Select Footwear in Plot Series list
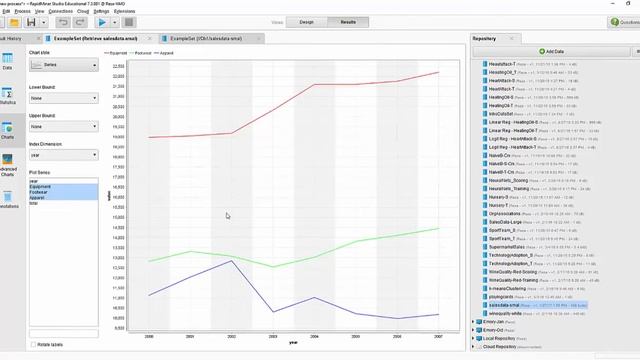Screen dimensions: 640x360 63,192
